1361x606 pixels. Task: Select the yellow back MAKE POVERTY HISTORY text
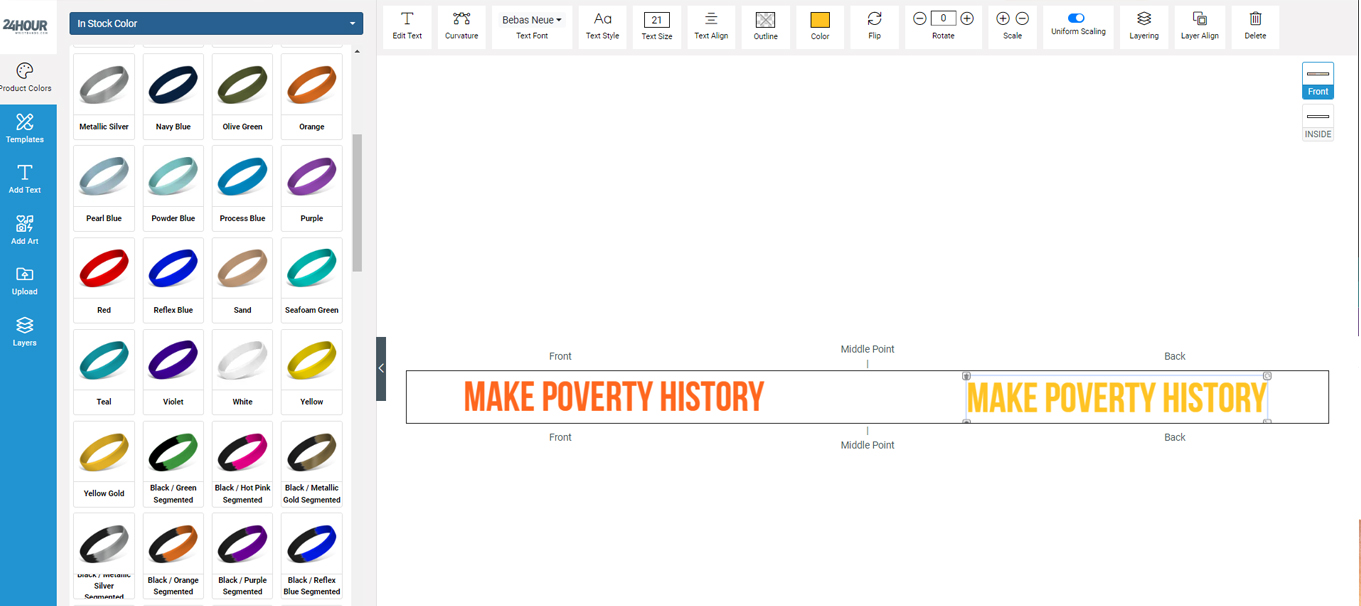point(1116,398)
